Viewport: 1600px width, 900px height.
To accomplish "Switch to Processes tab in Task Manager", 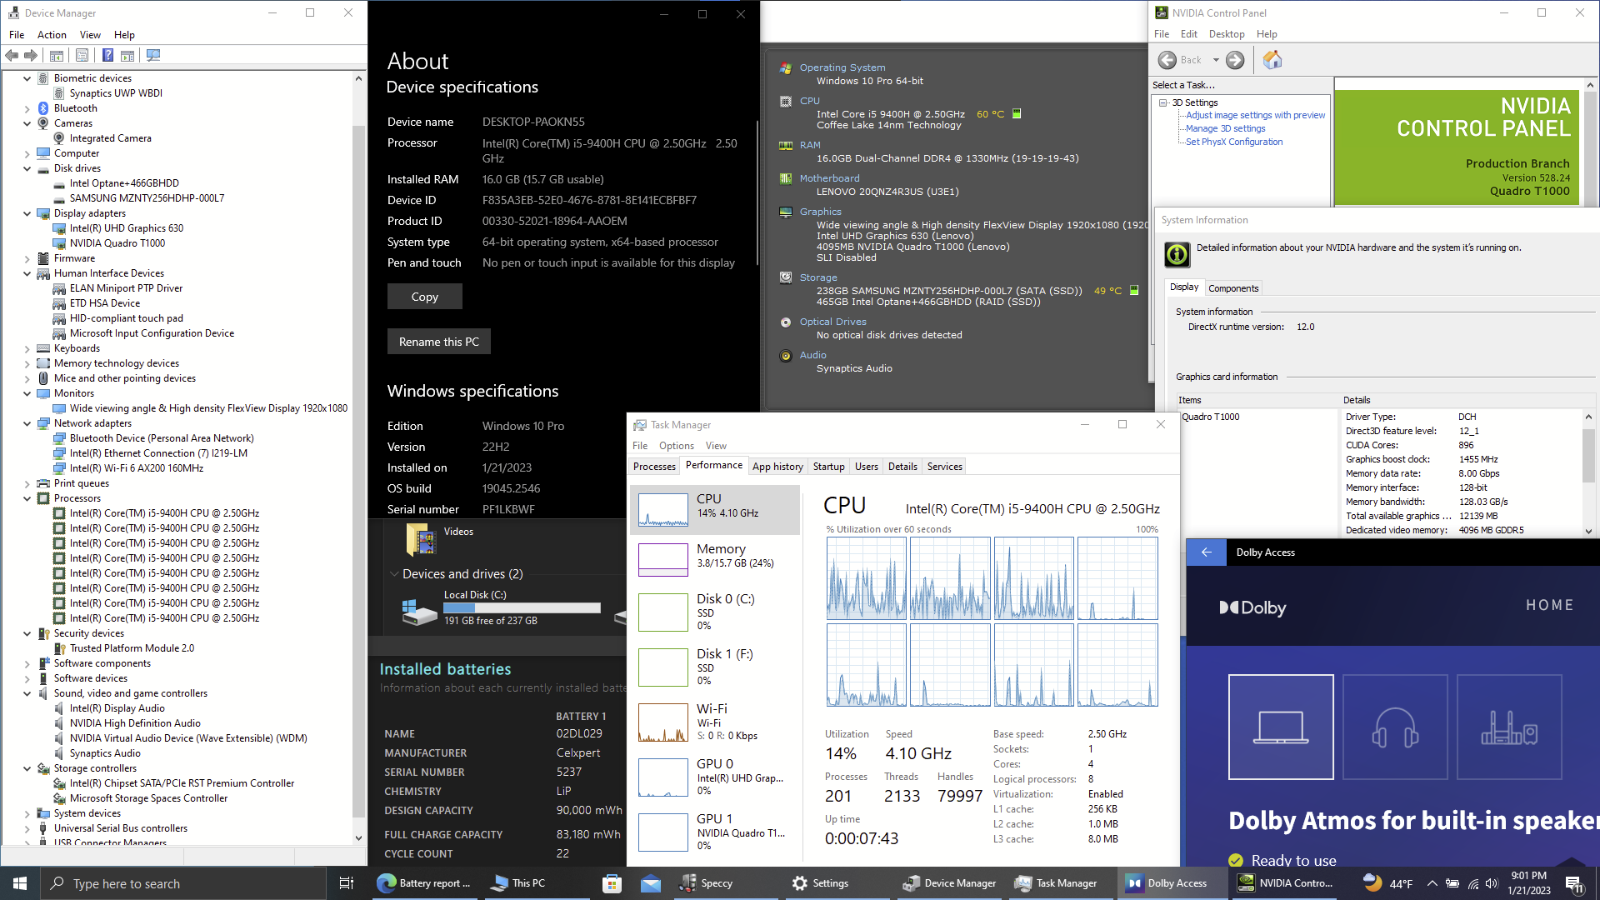I will (x=654, y=466).
